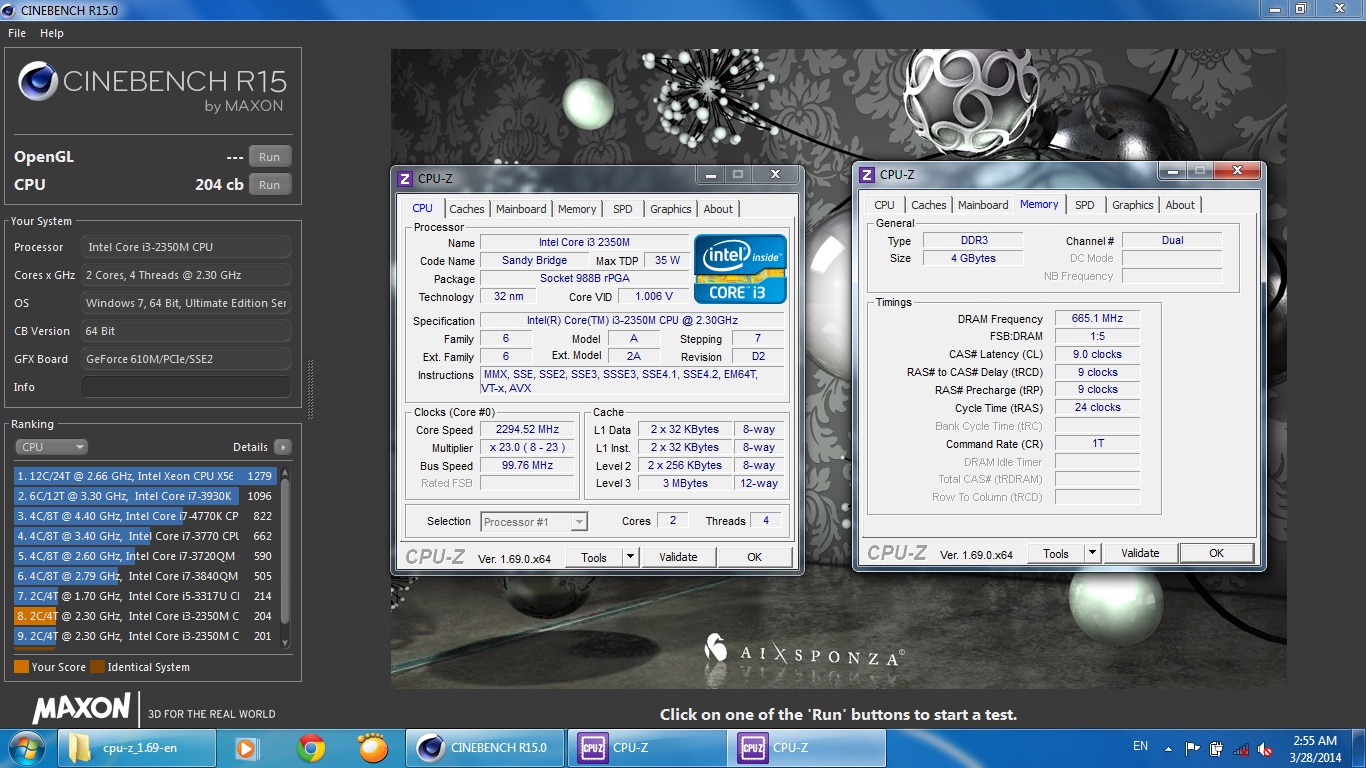Click the ranking list scrollbar thumb
This screenshot has height=768, width=1366.
285,552
